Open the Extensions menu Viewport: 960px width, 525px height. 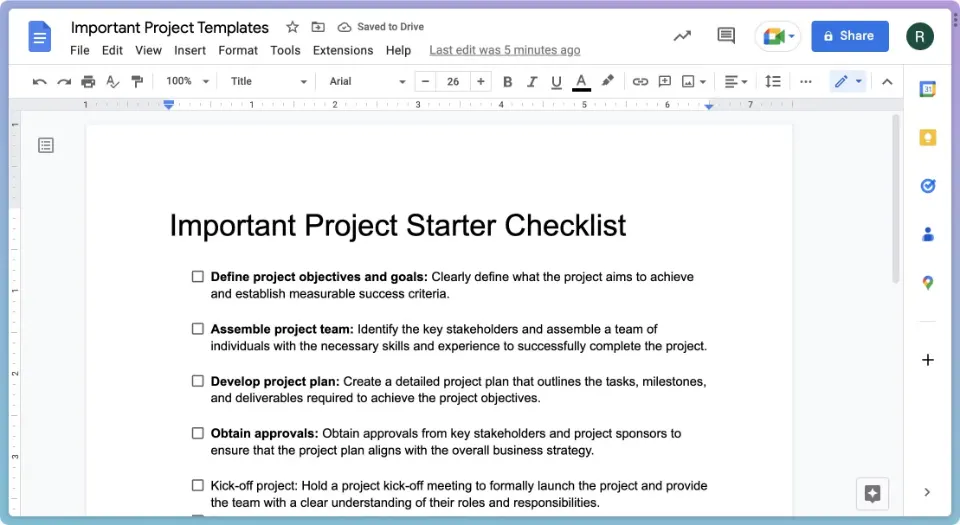click(x=342, y=50)
